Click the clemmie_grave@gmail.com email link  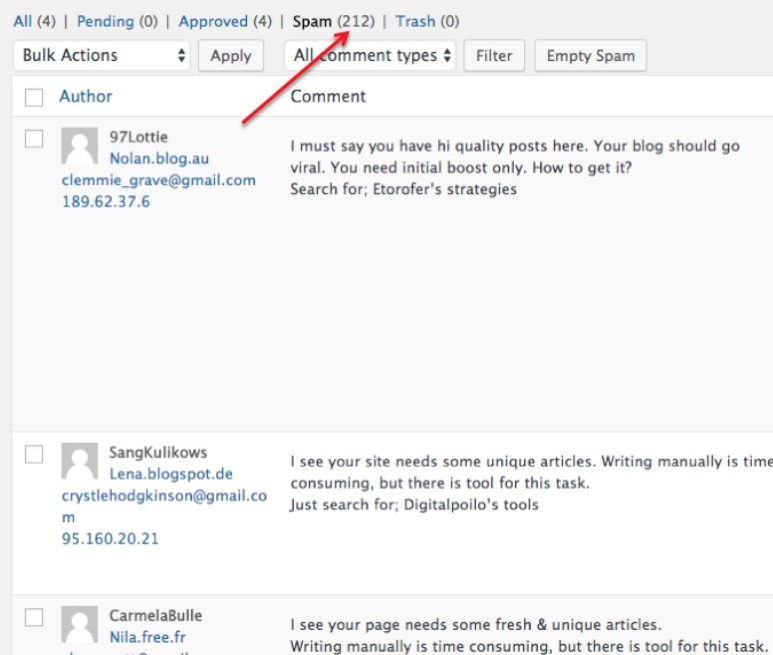coord(159,180)
